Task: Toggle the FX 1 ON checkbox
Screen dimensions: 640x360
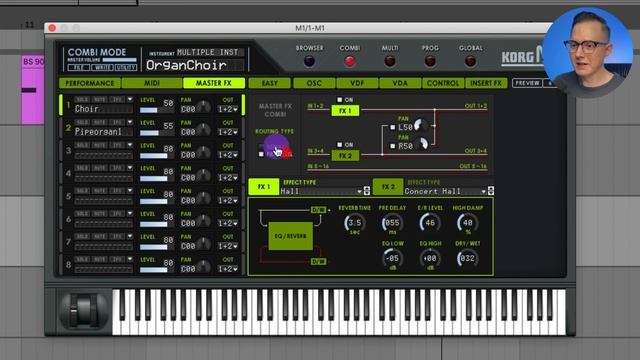Action: click(340, 100)
